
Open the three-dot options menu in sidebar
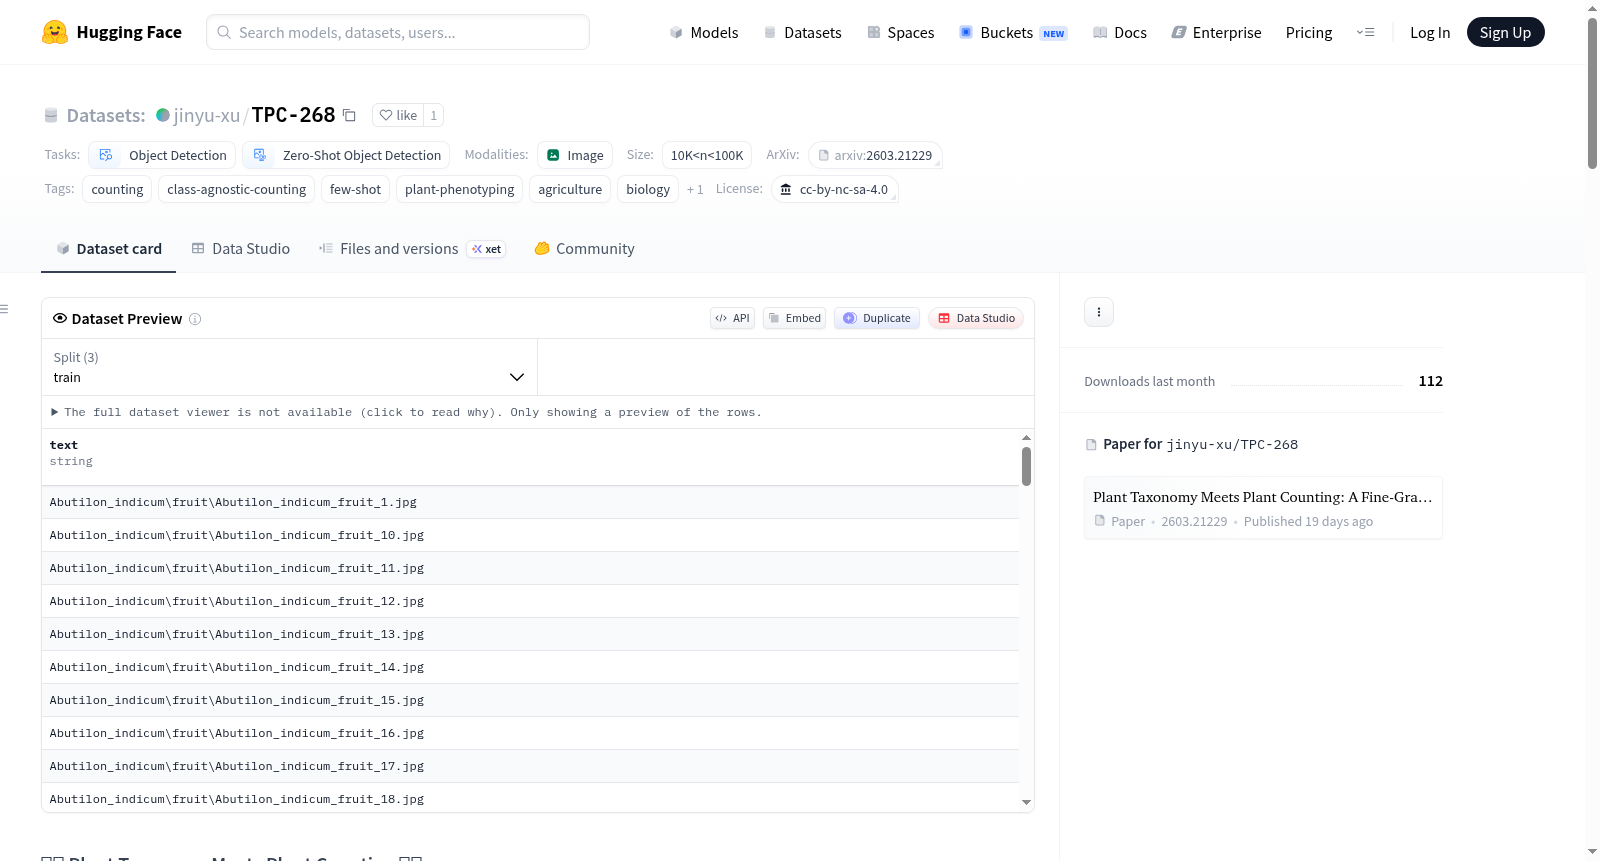1099,312
